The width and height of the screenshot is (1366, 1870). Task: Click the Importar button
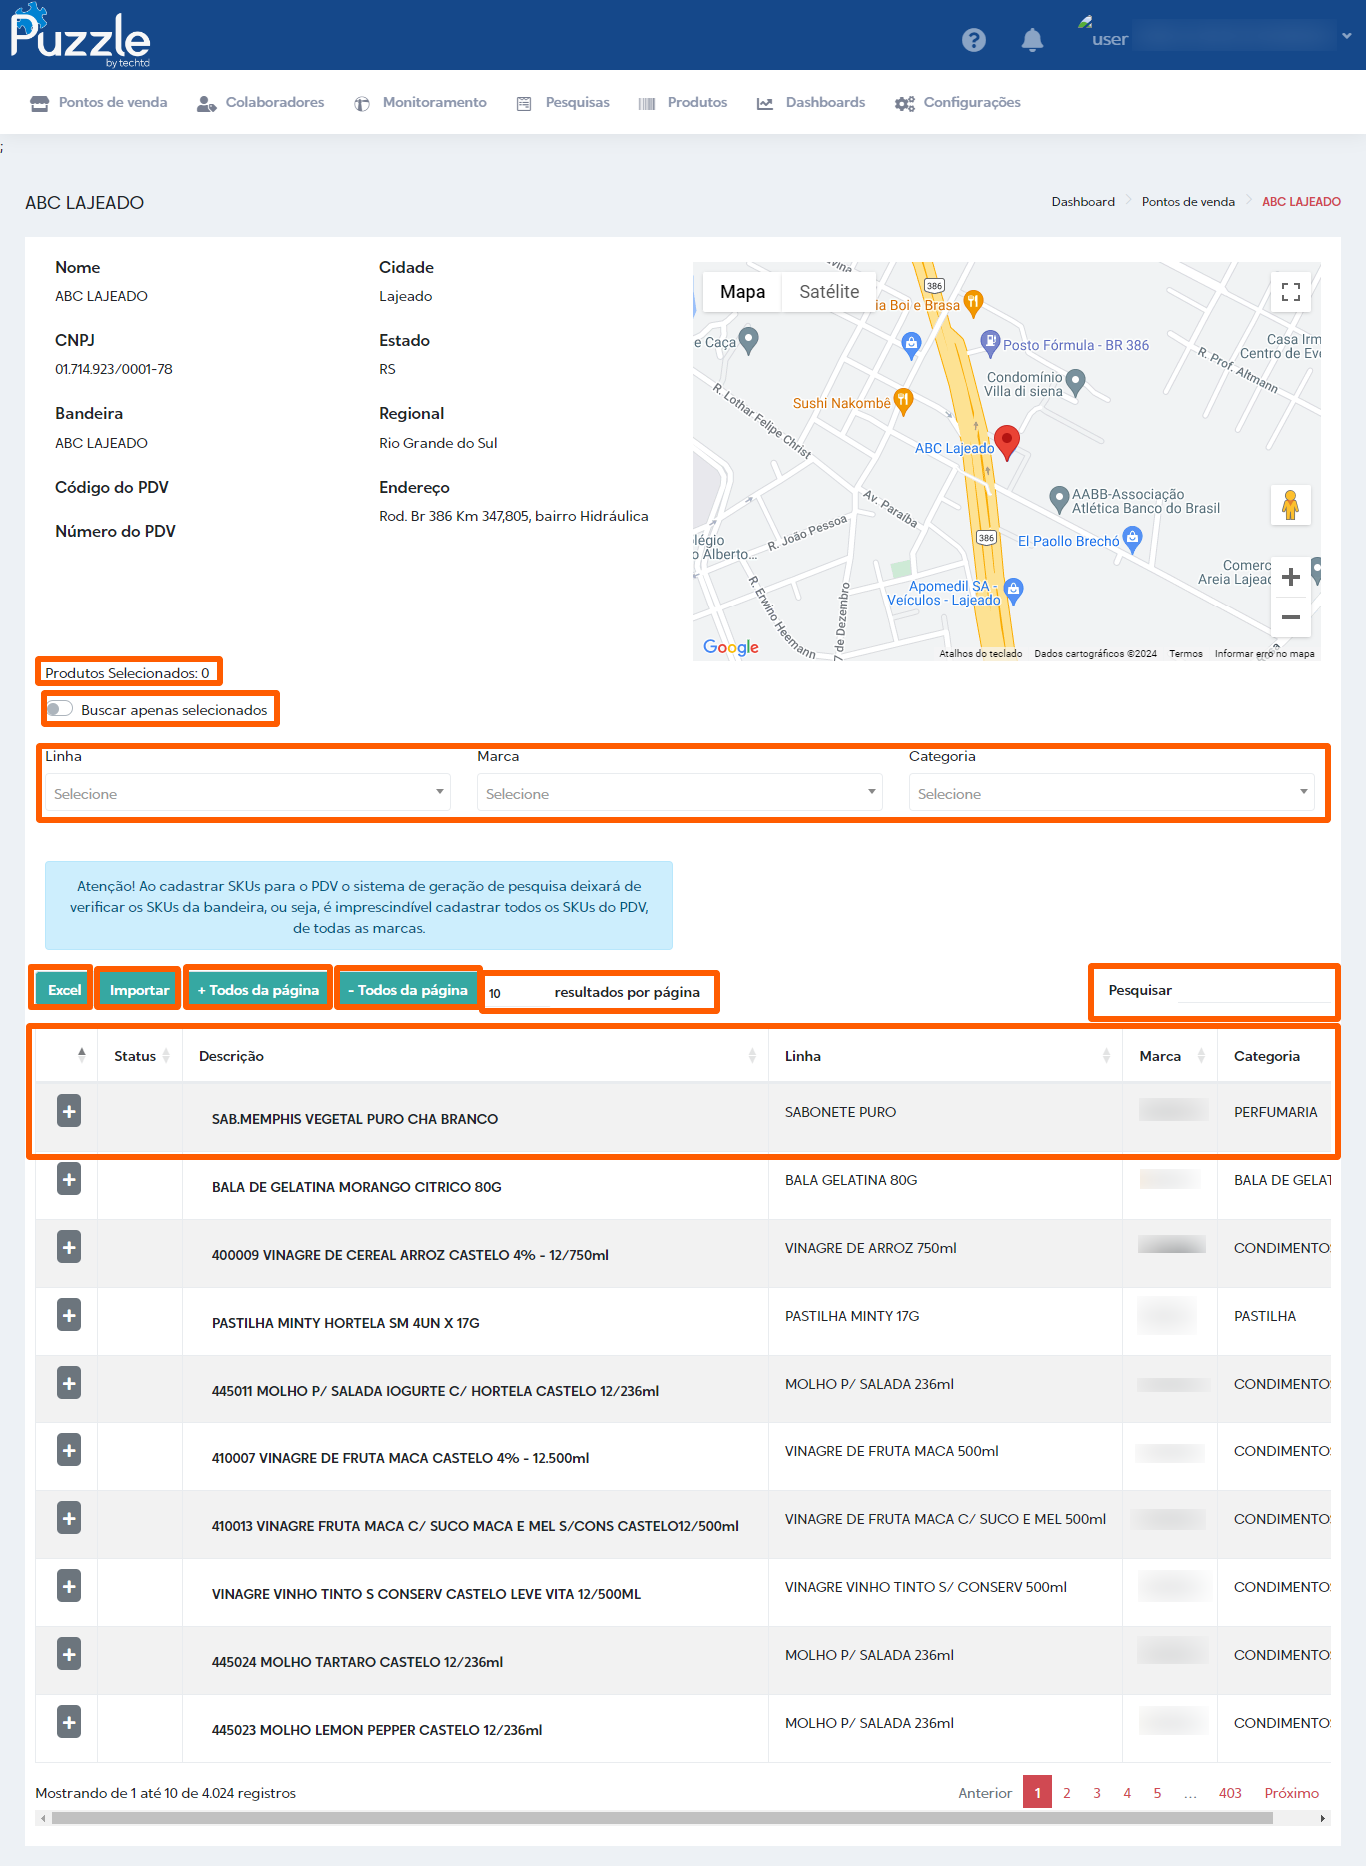140,990
